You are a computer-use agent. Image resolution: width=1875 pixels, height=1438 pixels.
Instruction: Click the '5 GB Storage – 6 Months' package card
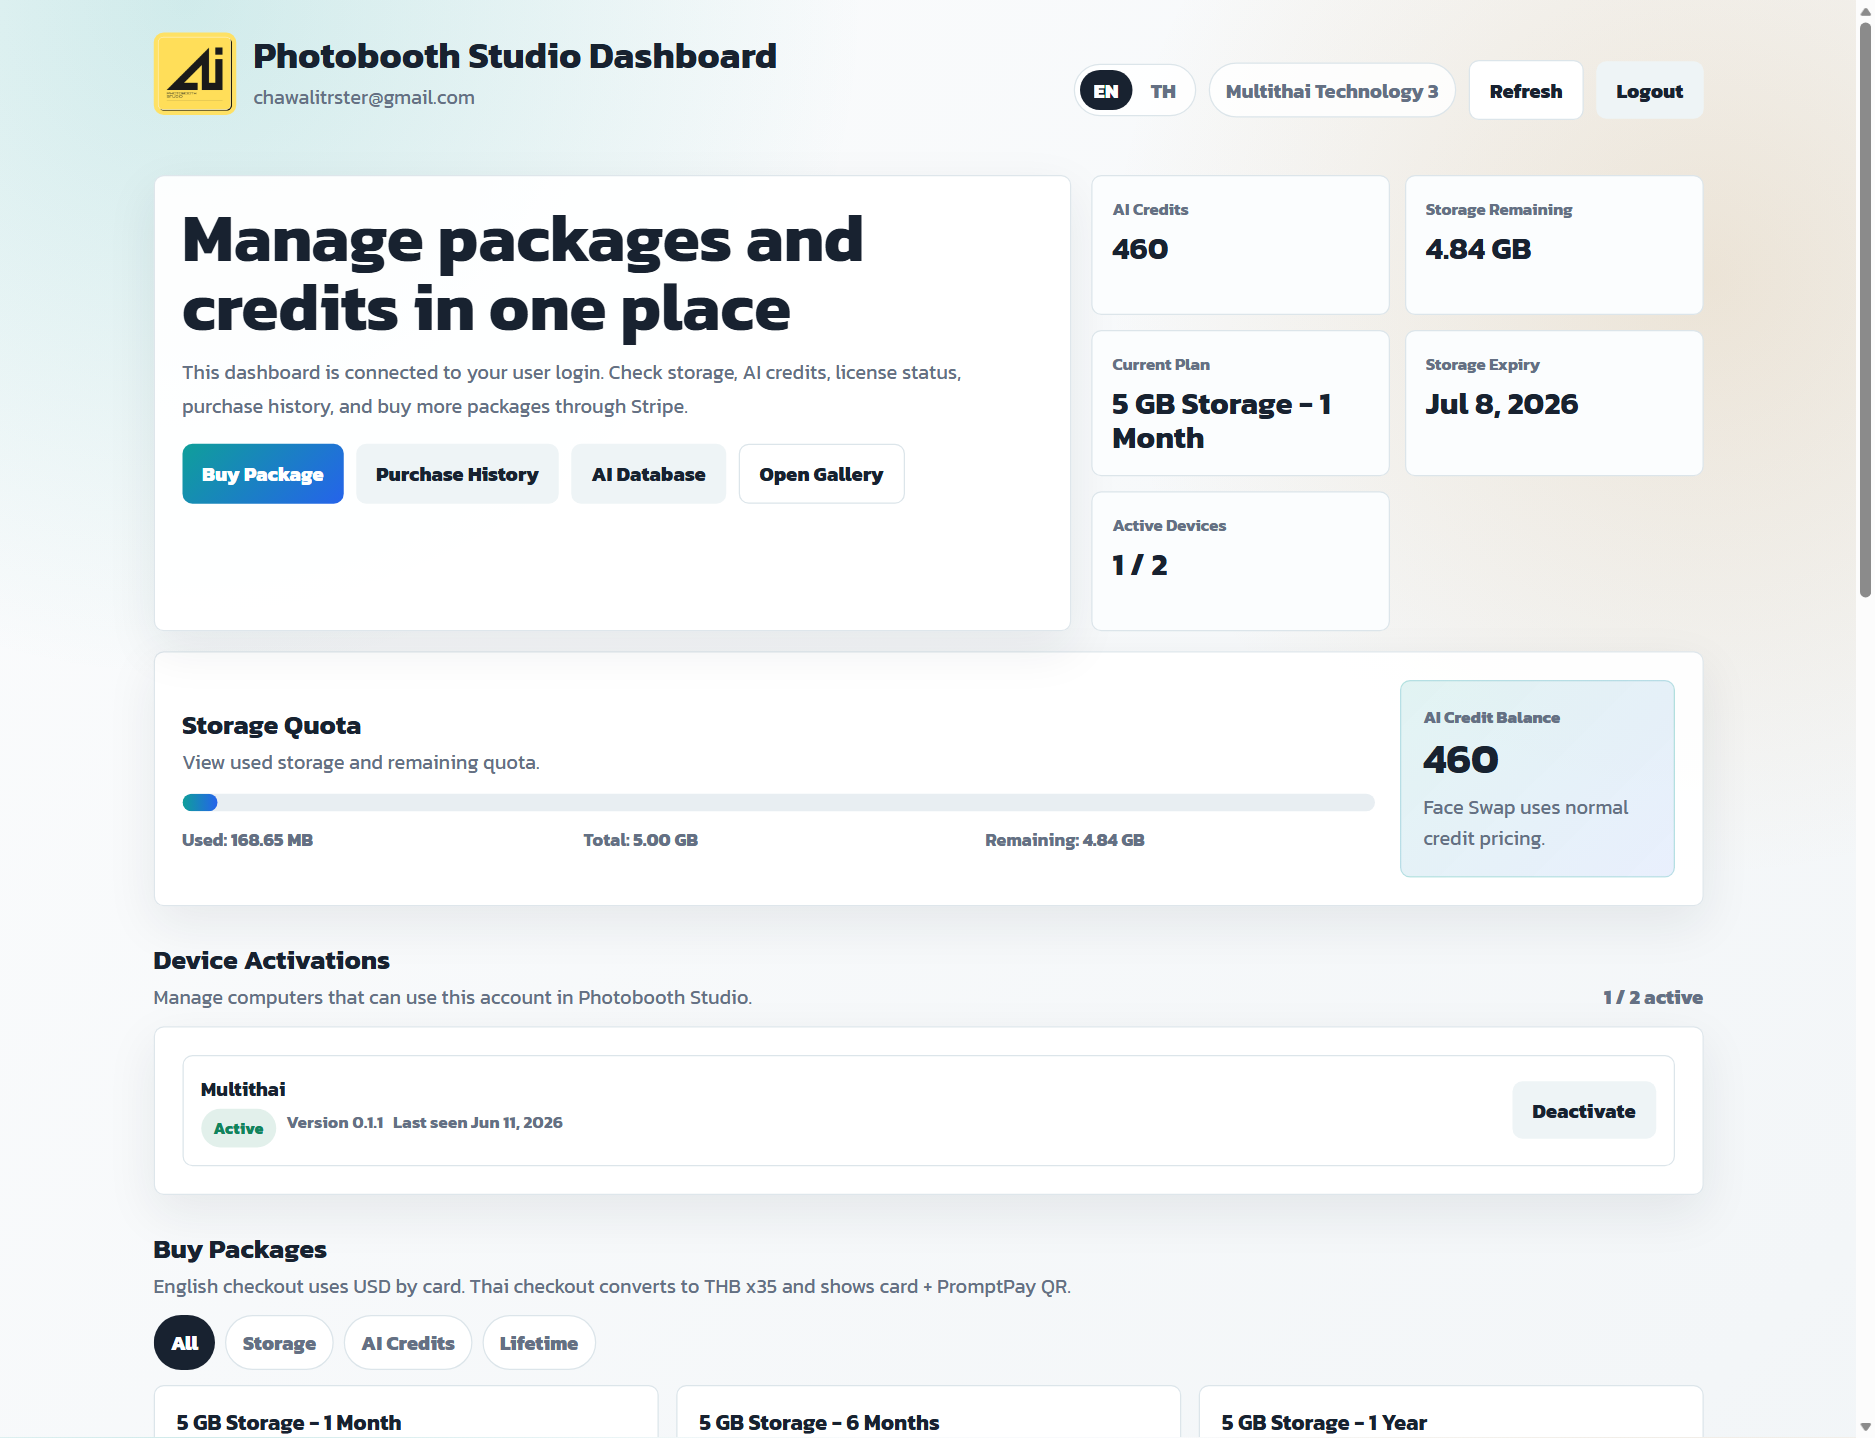(928, 1412)
